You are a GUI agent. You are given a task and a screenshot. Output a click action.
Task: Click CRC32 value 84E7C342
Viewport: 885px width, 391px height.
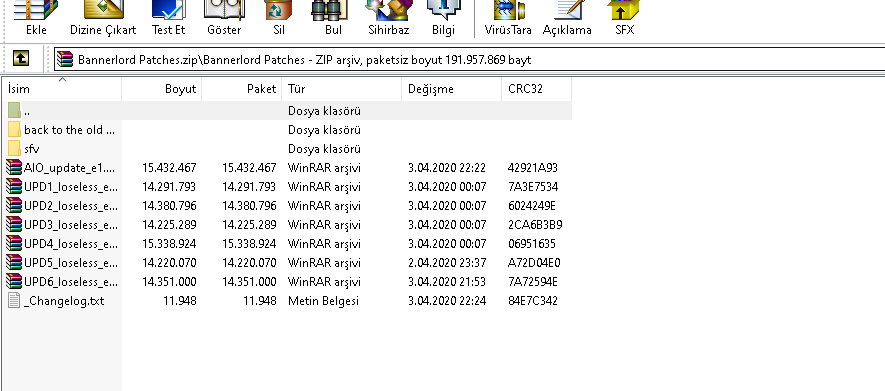point(533,301)
